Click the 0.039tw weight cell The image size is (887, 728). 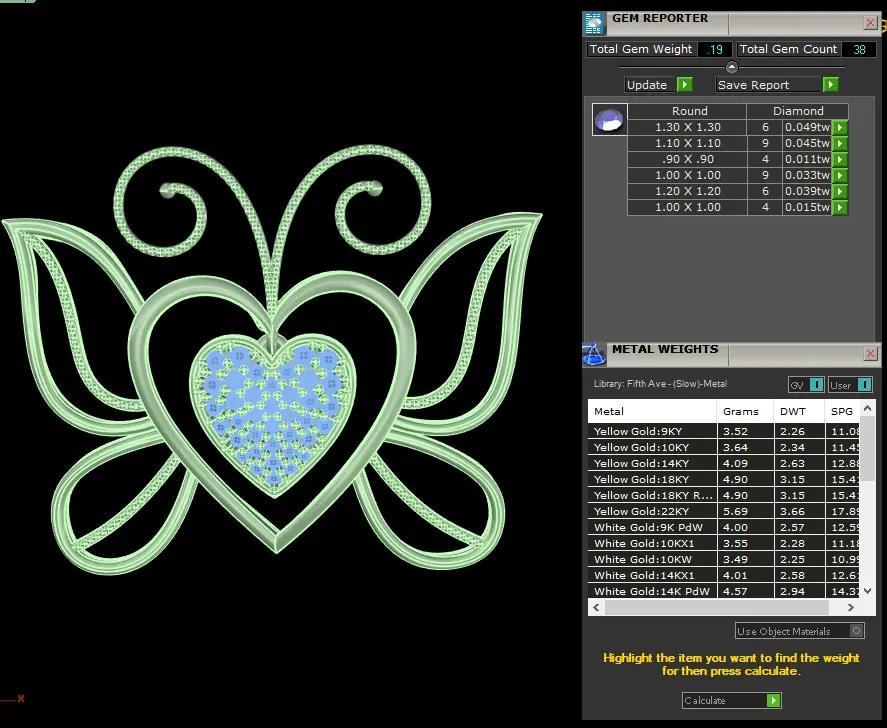coord(807,191)
